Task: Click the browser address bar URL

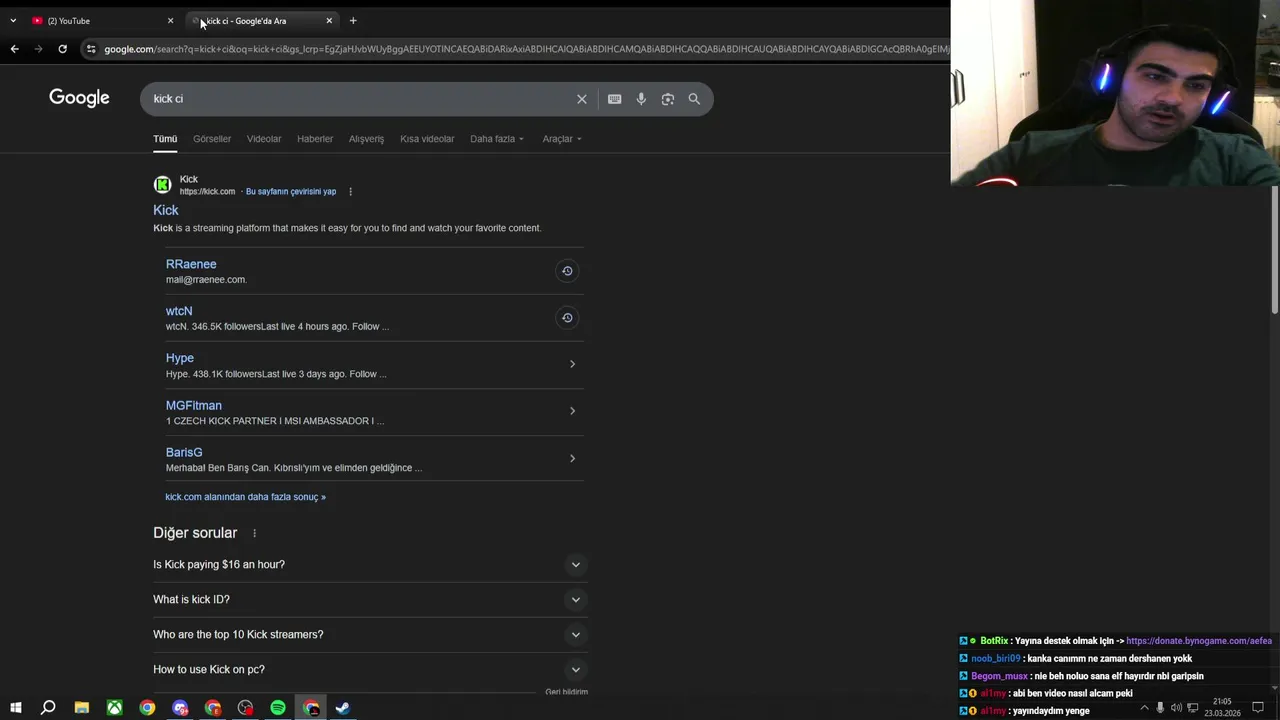Action: (525, 49)
